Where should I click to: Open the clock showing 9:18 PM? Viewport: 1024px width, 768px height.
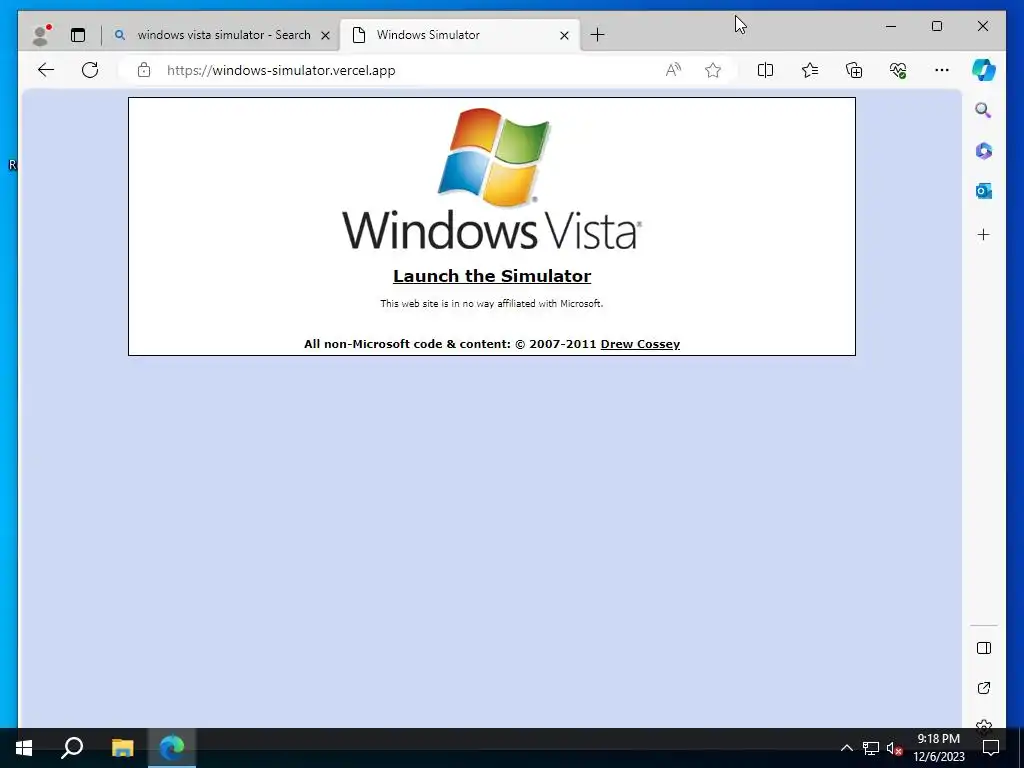click(938, 748)
